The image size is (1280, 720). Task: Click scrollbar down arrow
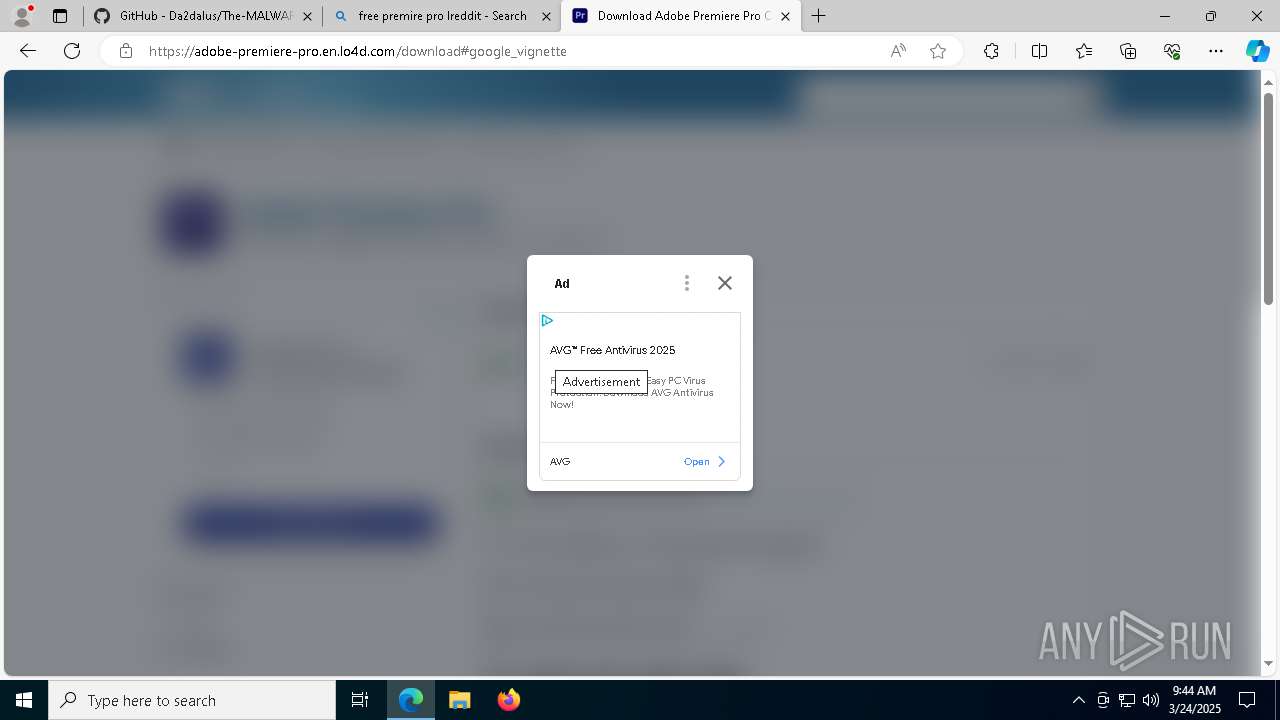coord(1269,663)
